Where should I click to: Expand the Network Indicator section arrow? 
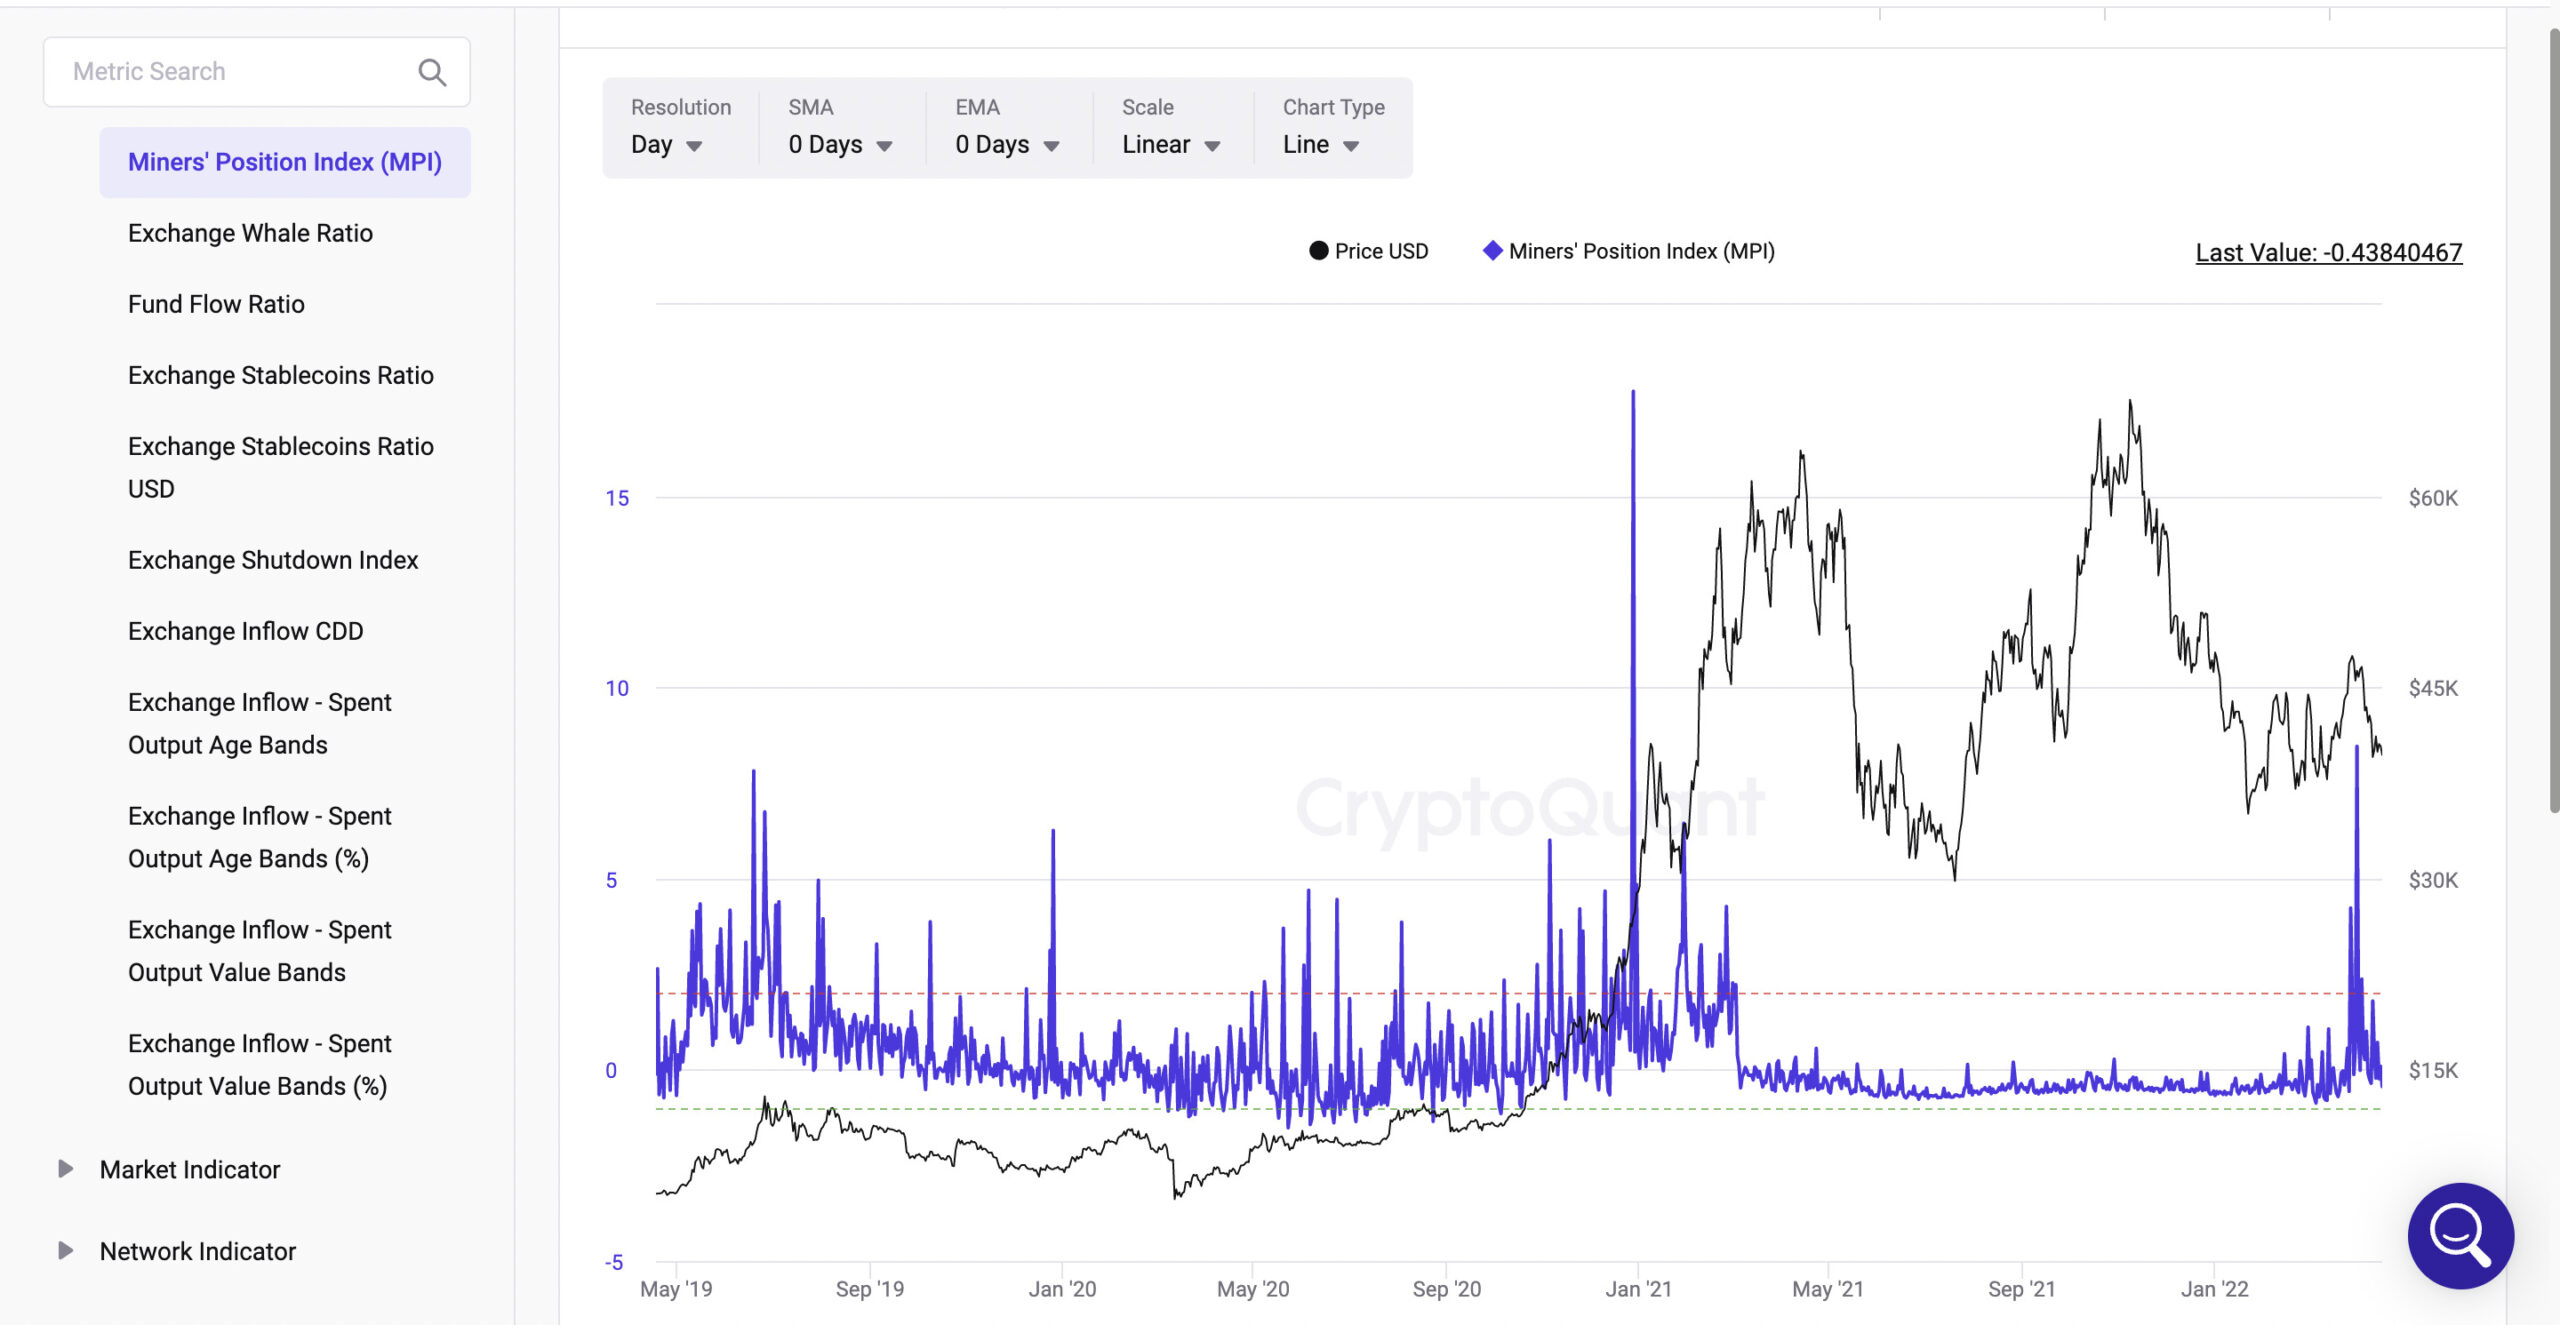tap(66, 1251)
